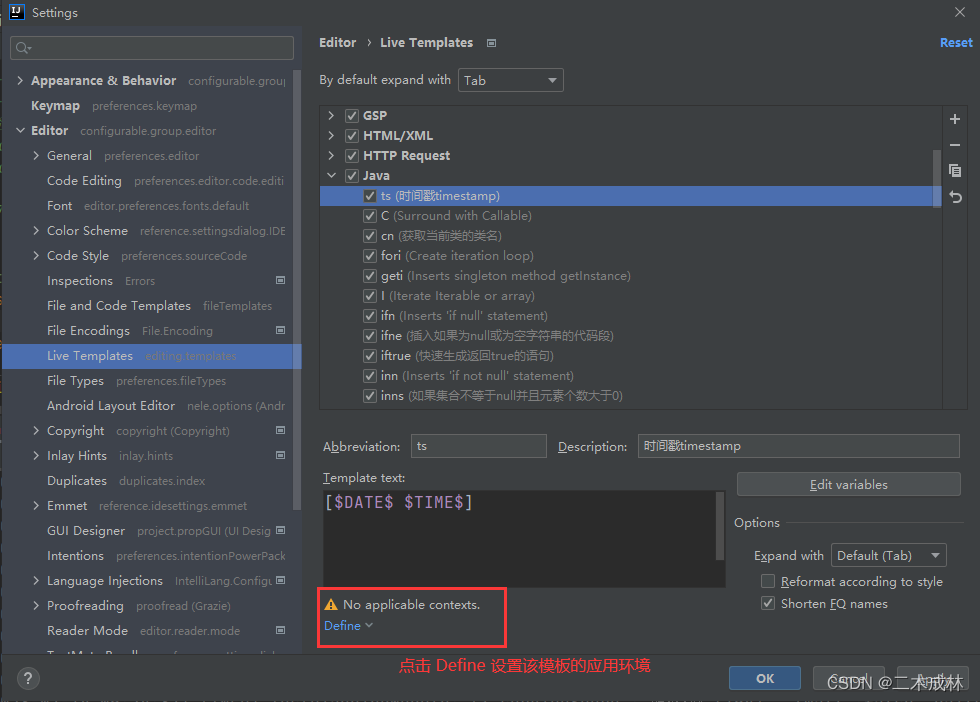Click the project-level icon beside Inspections

281,280
